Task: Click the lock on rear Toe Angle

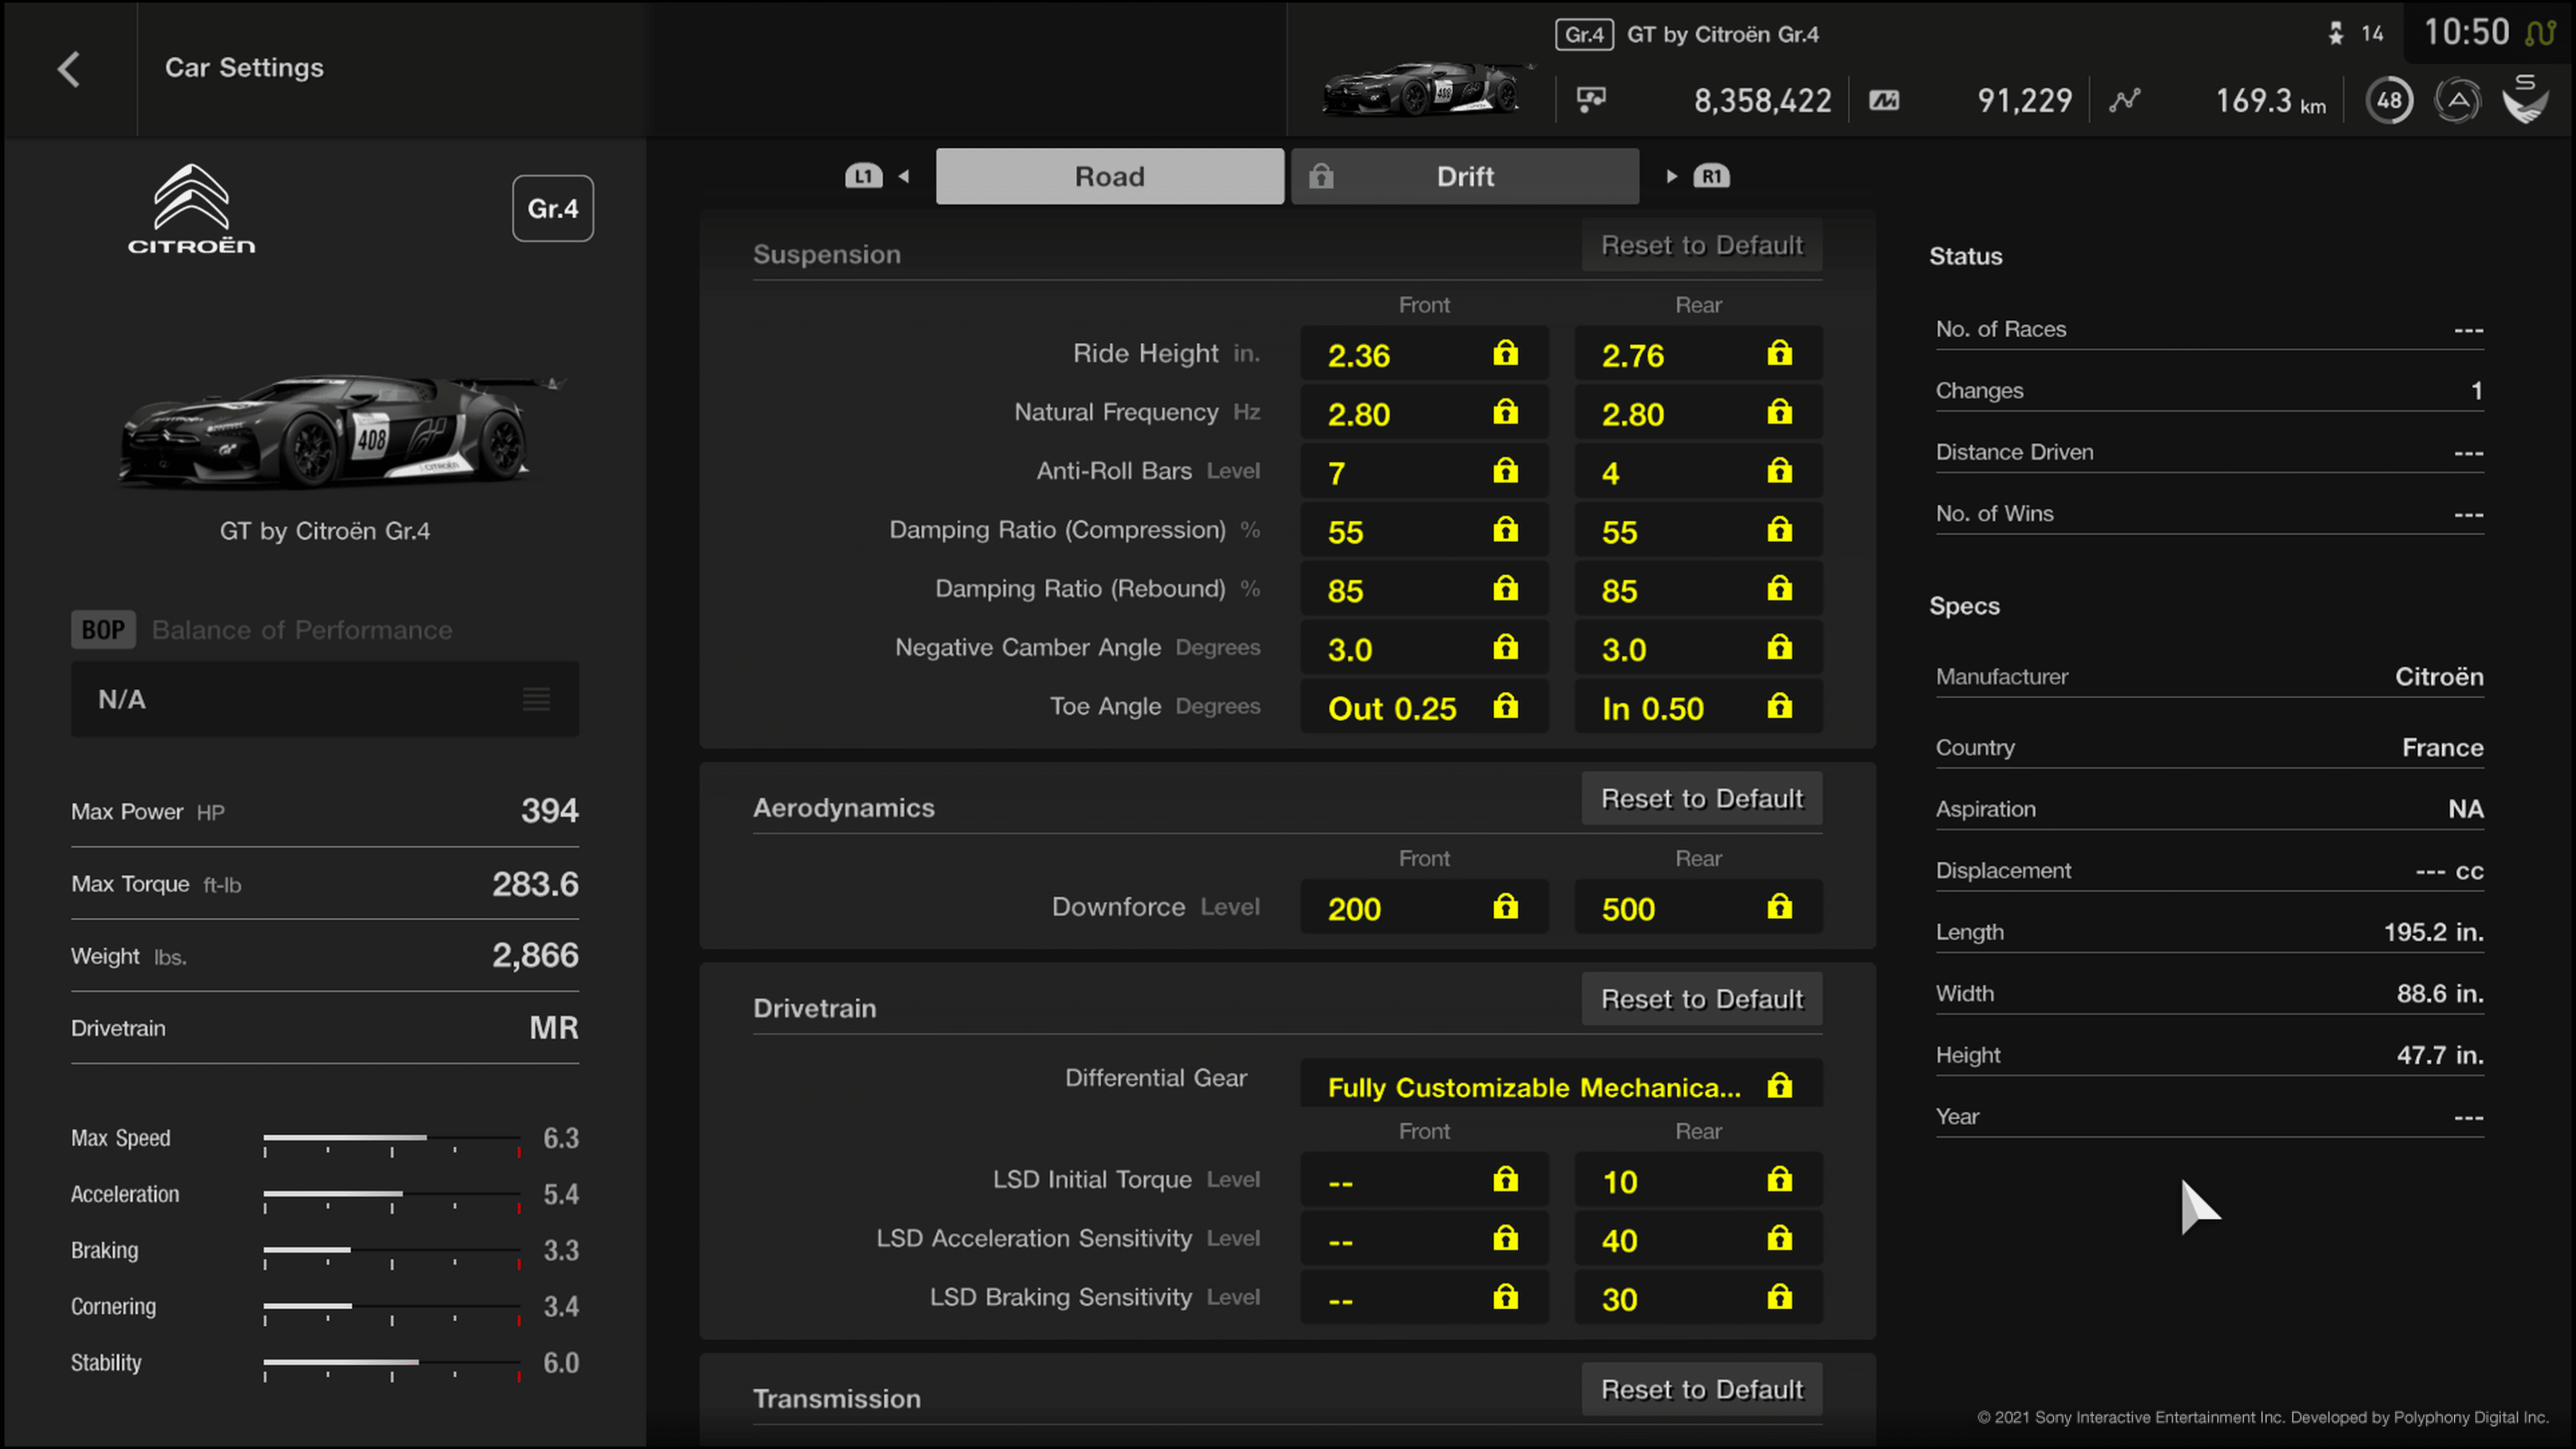Action: pos(1779,707)
